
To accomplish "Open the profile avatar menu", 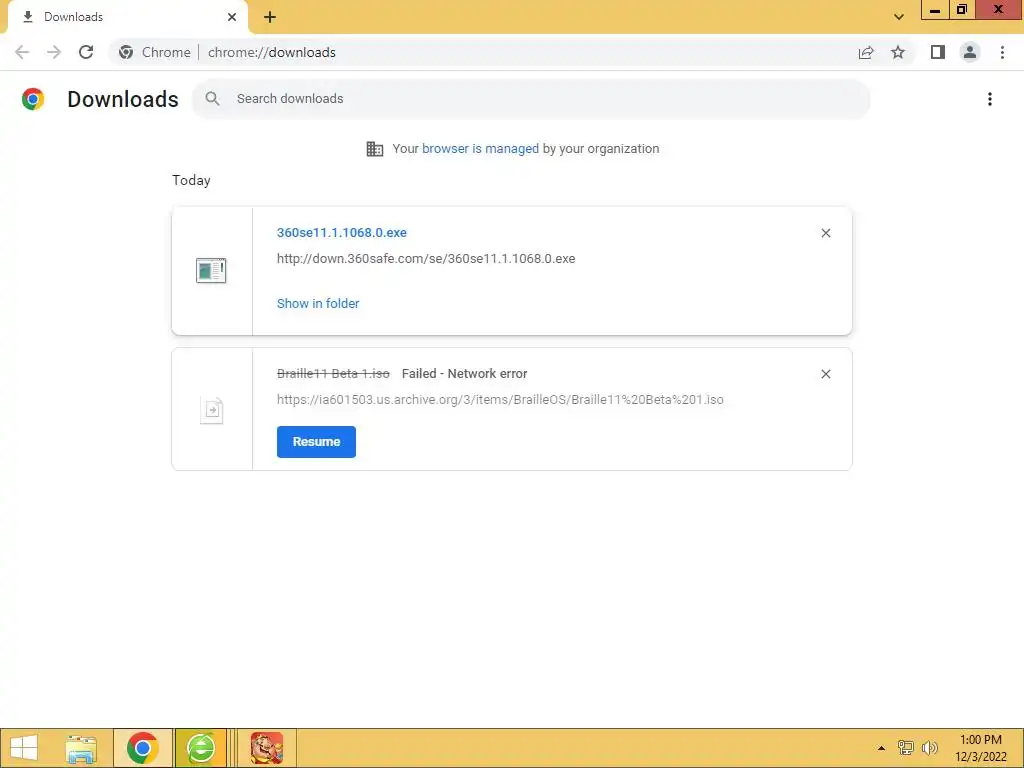I will click(970, 52).
